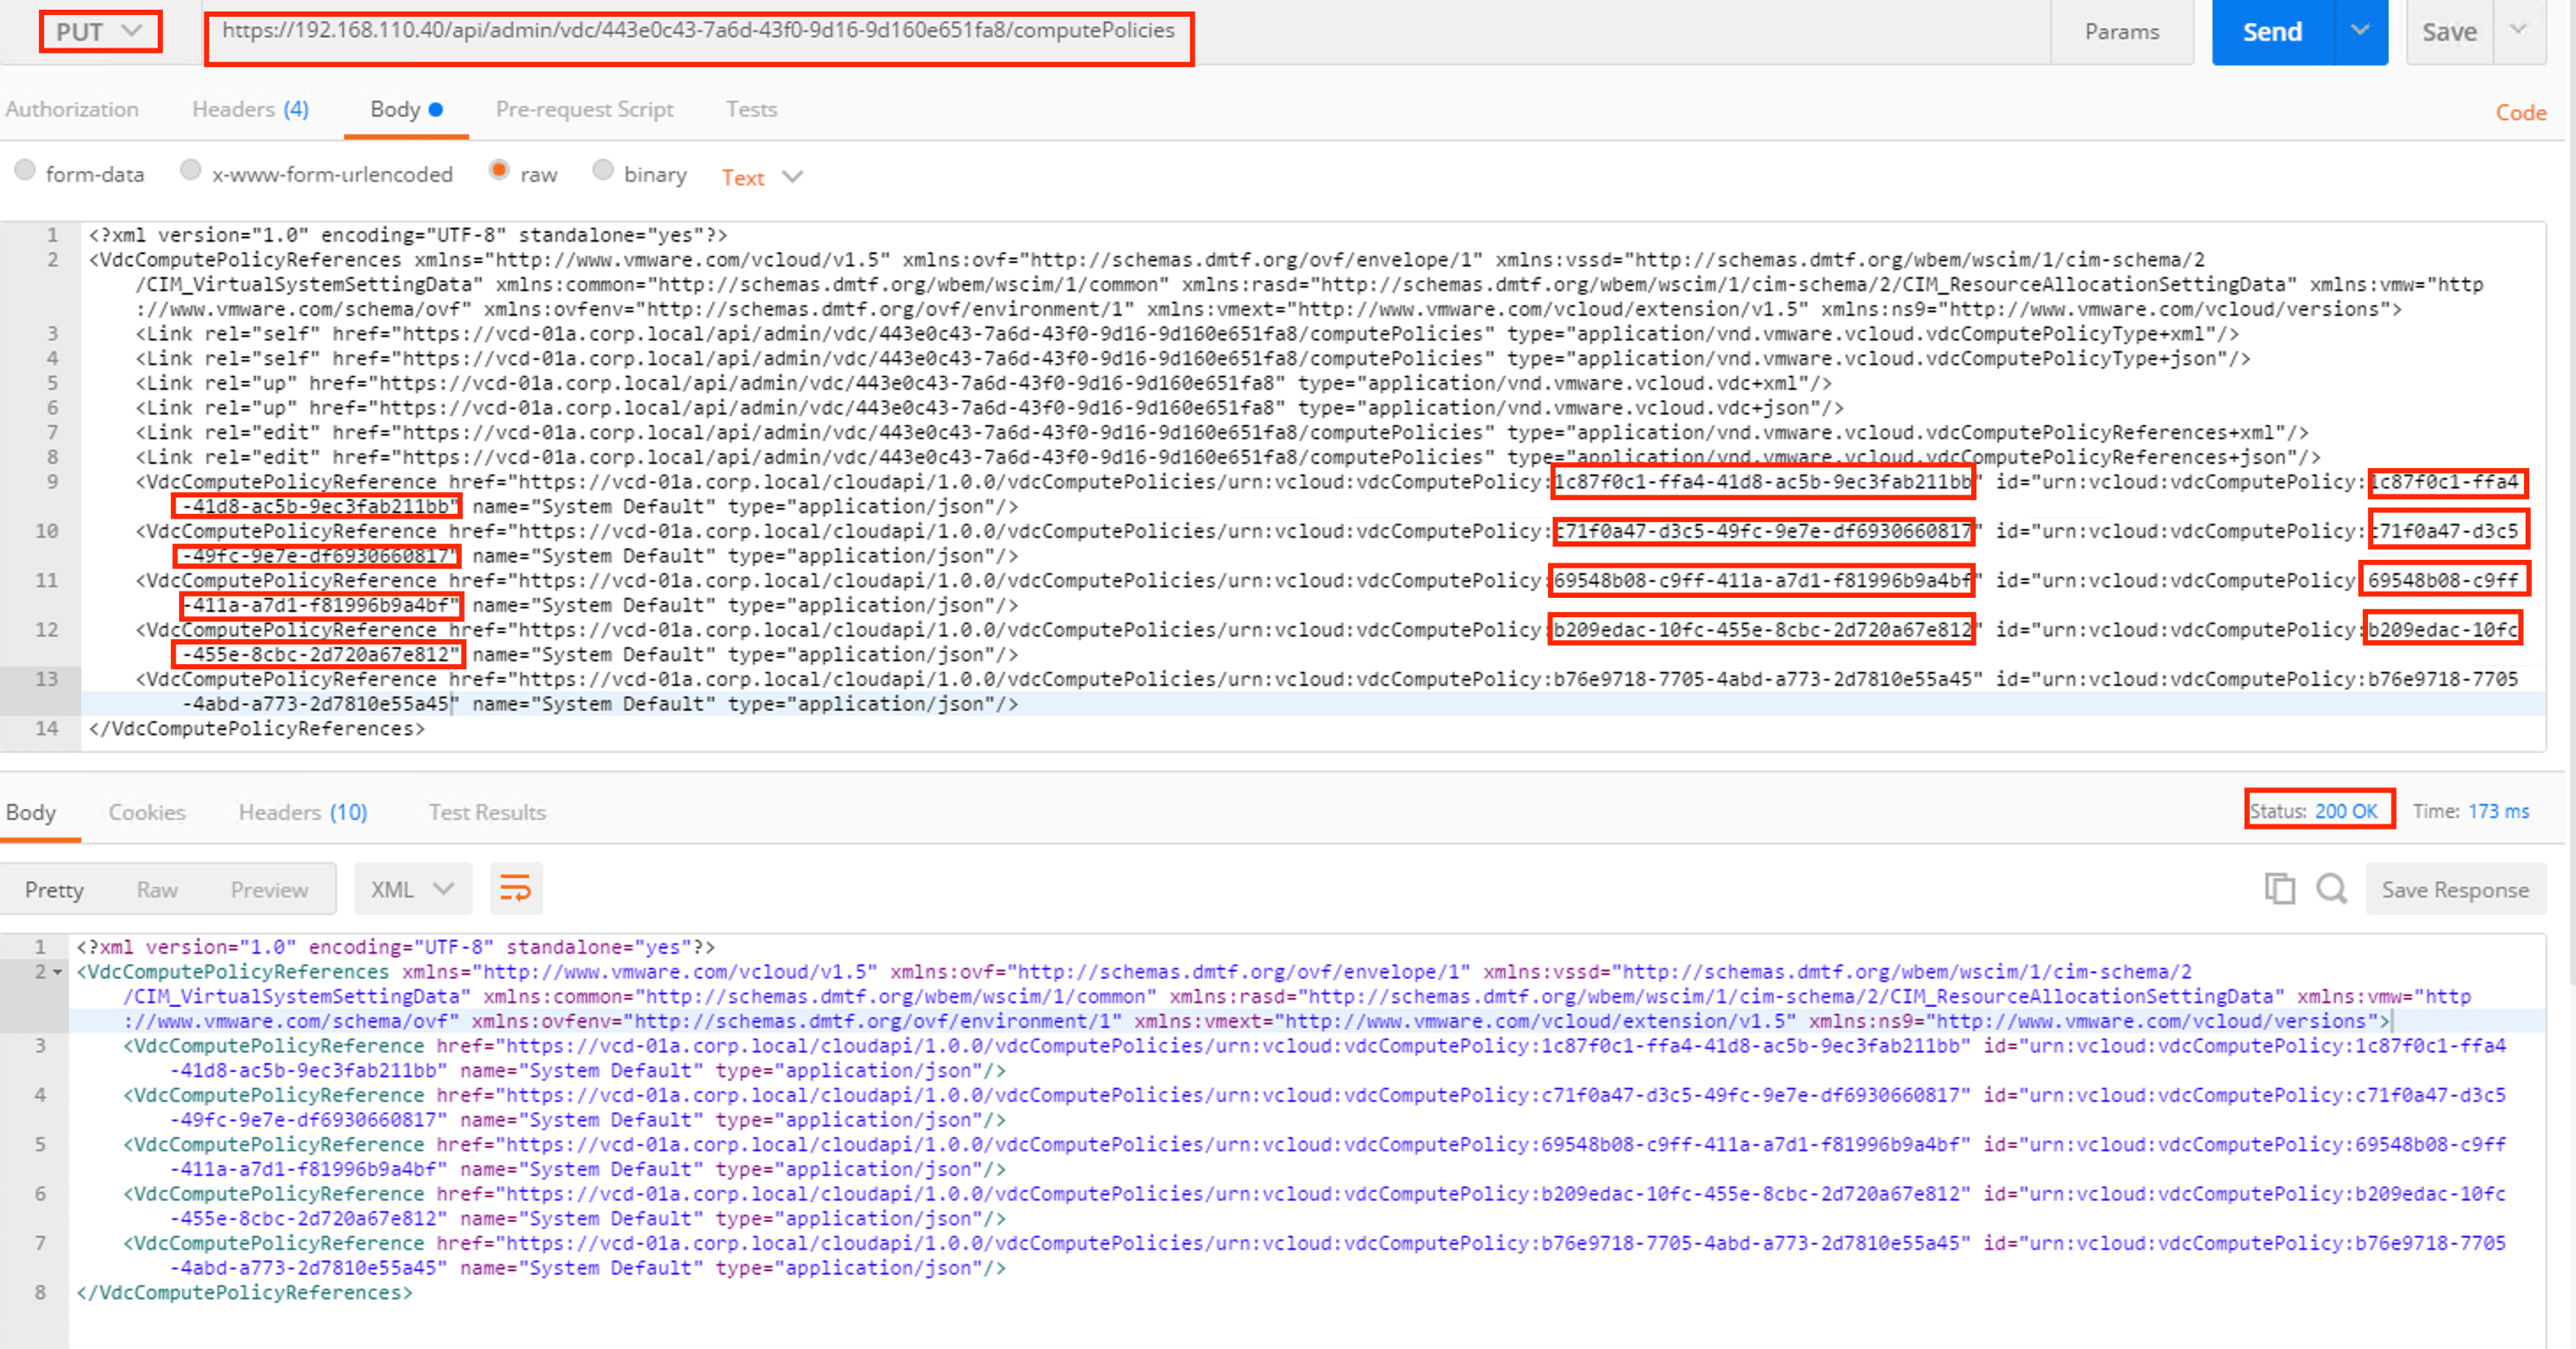2576x1349 pixels.
Task: Click the copy response to clipboard icon
Action: pyautogui.click(x=2279, y=888)
